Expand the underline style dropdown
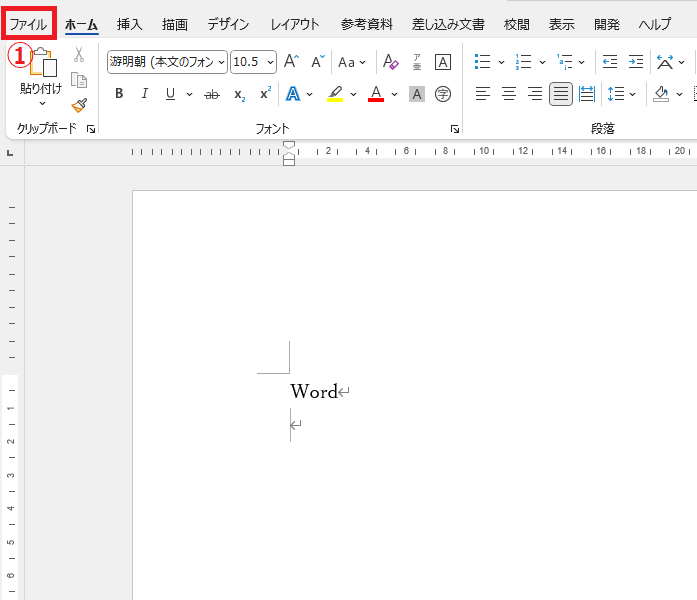The height and width of the screenshot is (600, 697). (189, 94)
